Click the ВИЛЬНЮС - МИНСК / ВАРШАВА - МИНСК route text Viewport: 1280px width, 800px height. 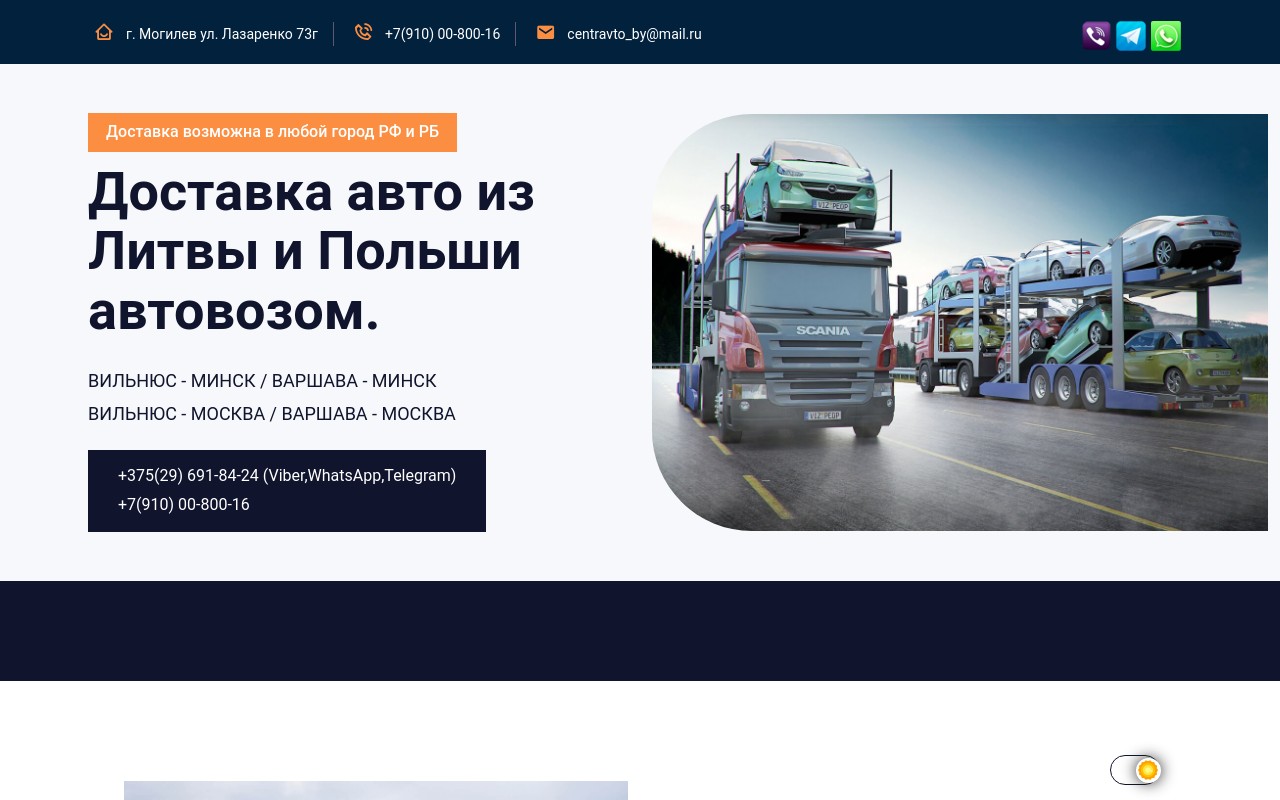coord(262,381)
